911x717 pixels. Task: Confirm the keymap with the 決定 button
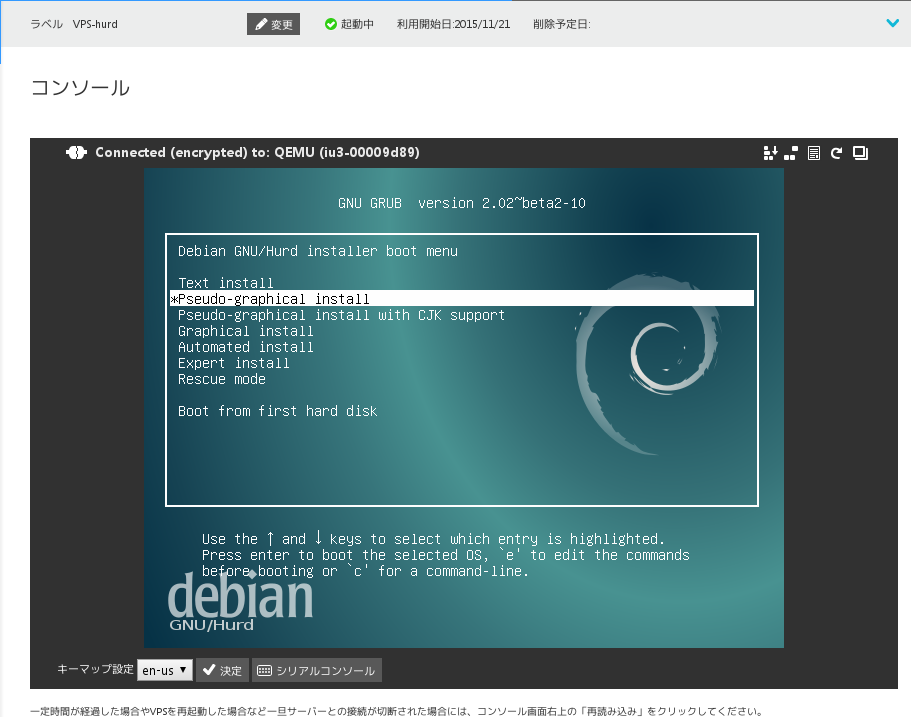(x=223, y=670)
